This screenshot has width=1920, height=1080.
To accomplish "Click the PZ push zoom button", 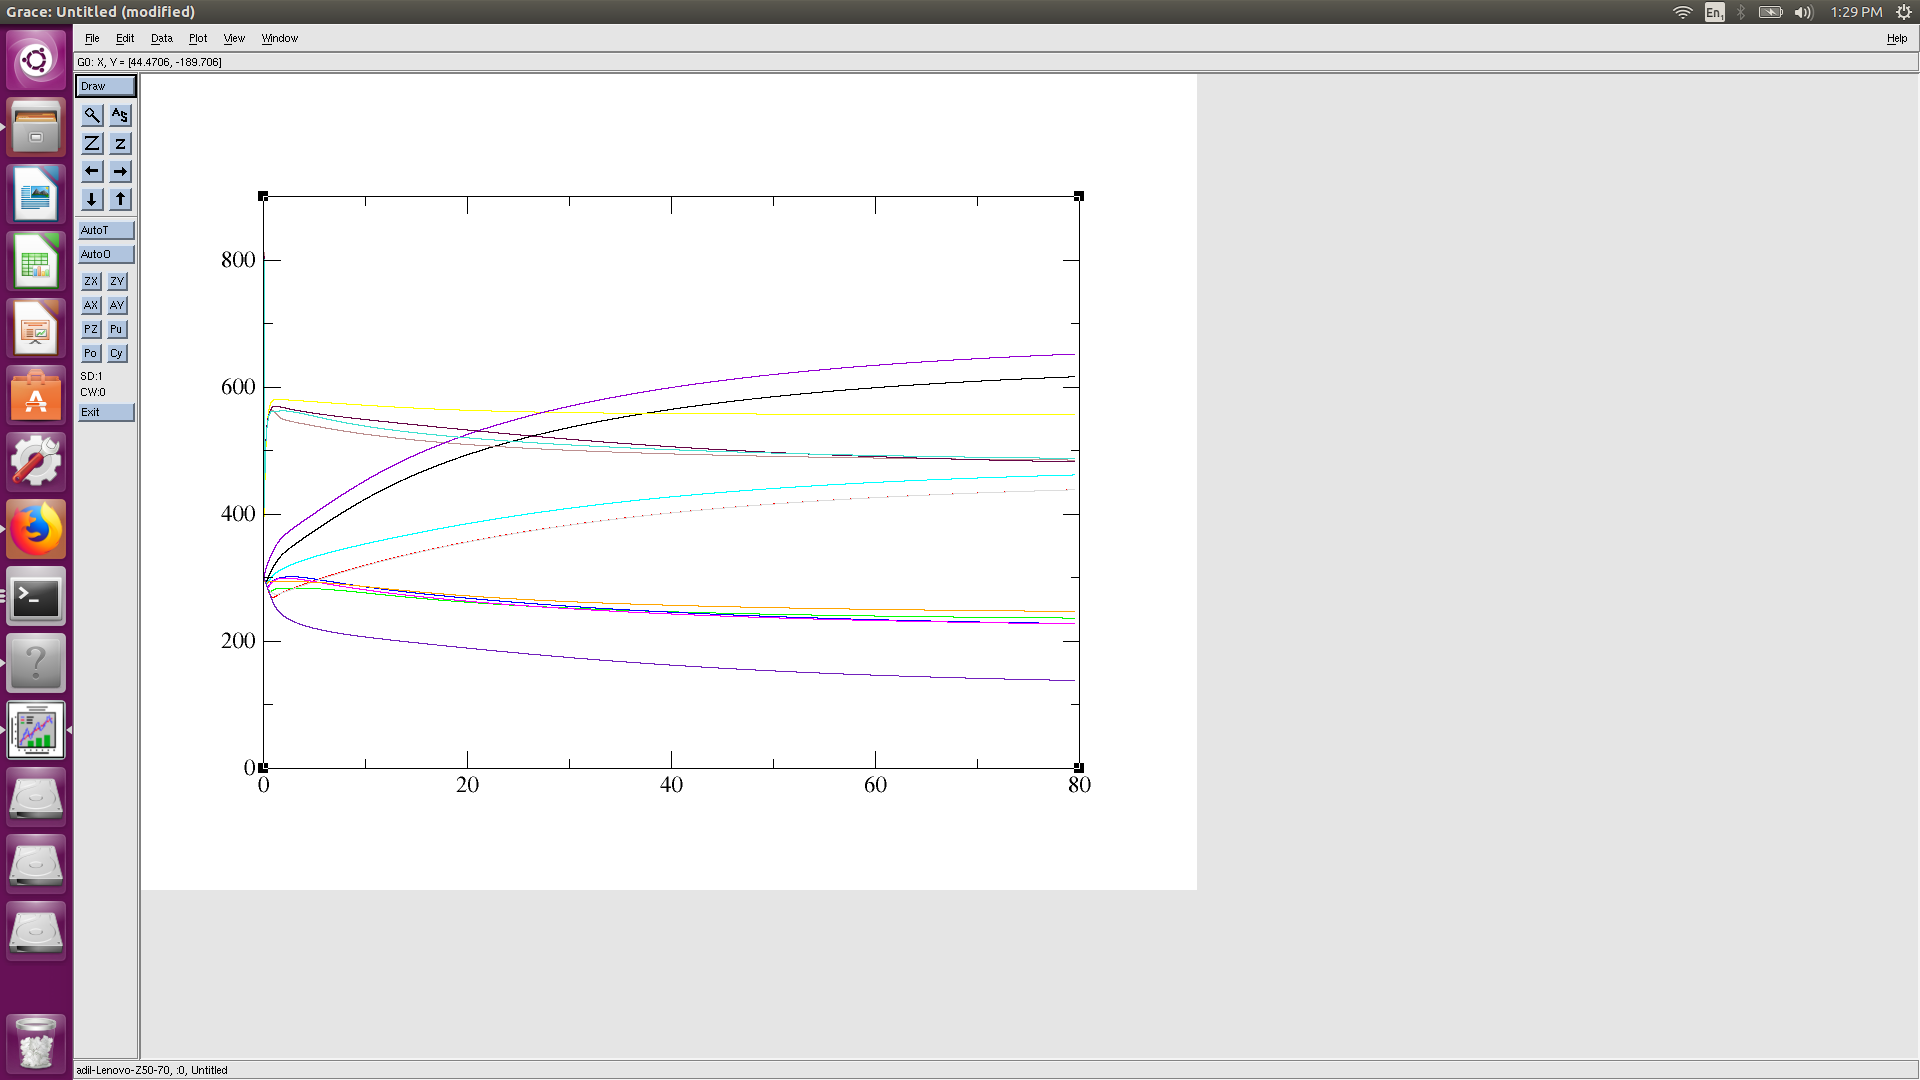I will pos(91,329).
